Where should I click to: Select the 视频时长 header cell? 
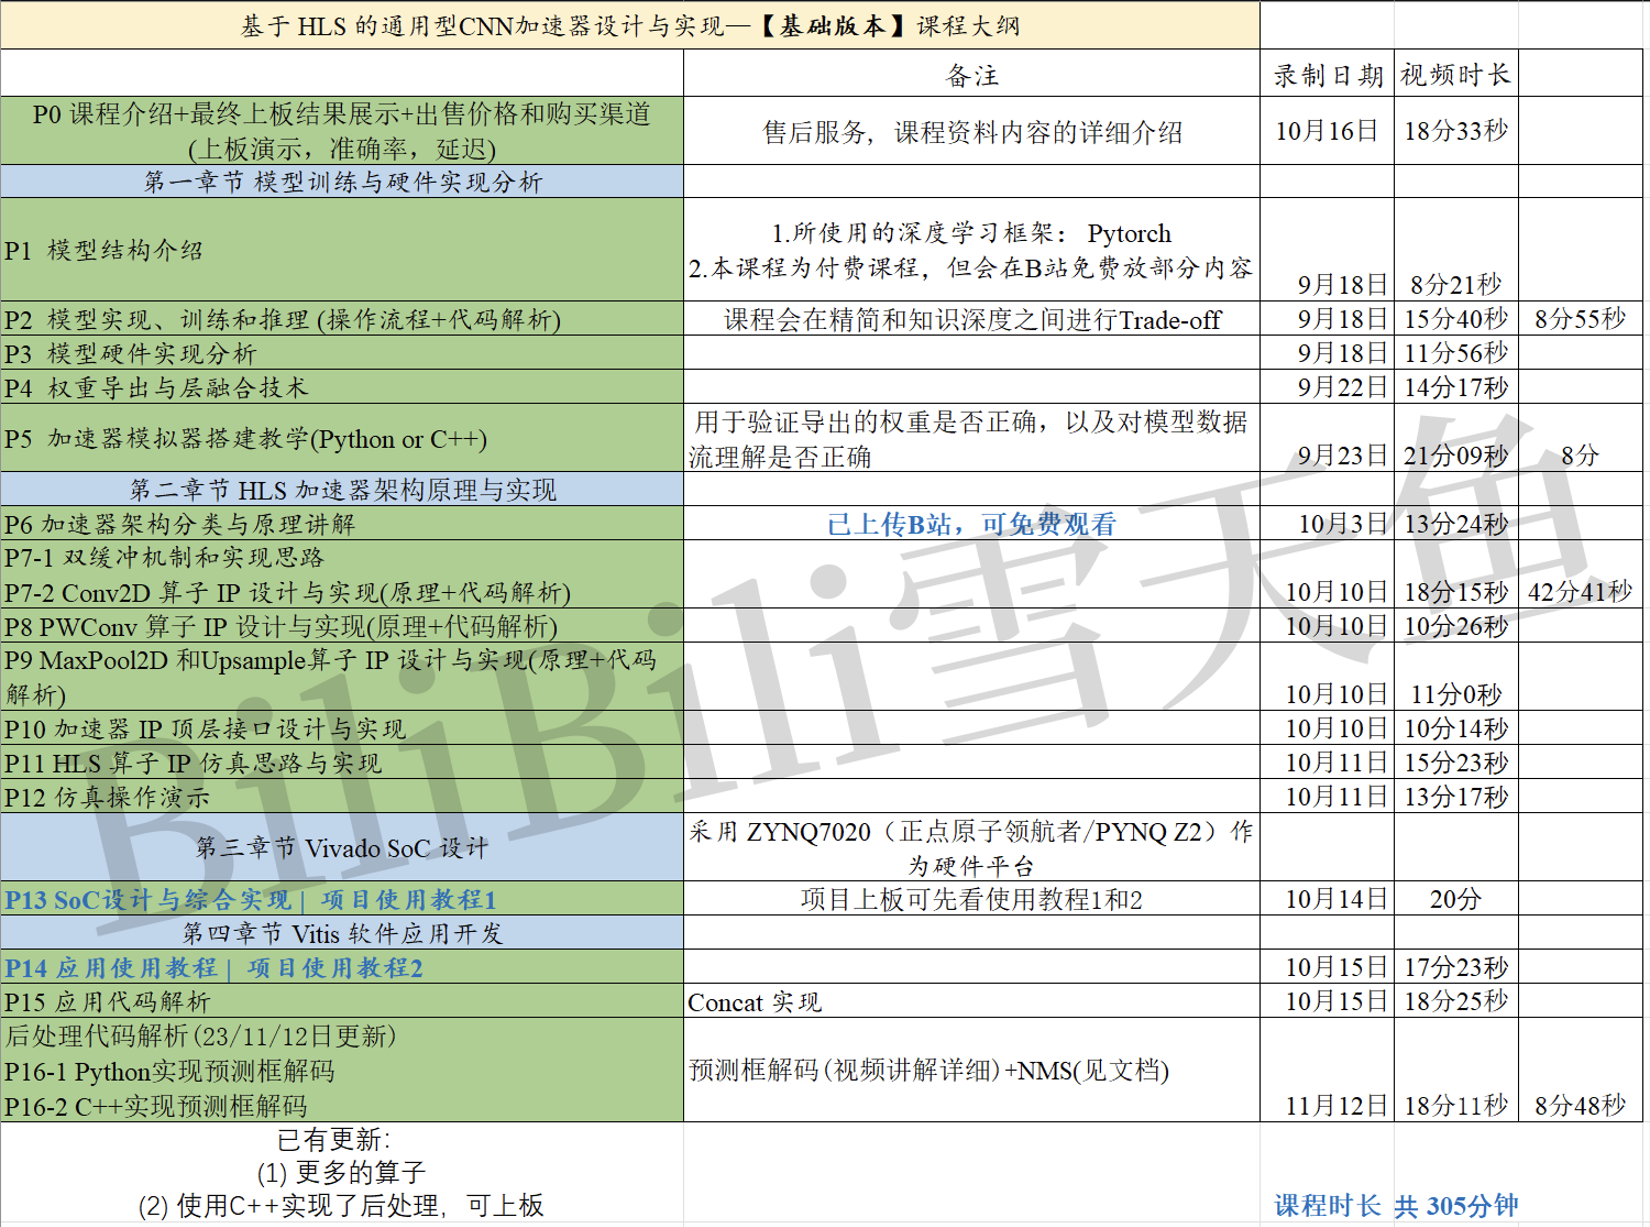[1456, 75]
